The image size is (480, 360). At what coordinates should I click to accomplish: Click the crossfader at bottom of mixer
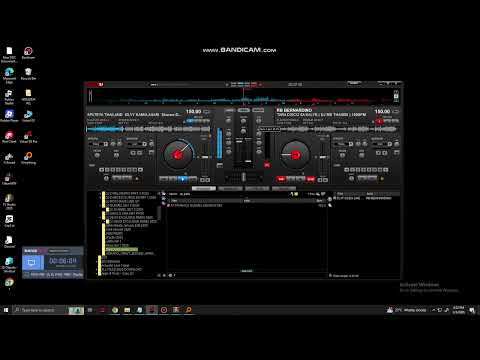point(244,177)
